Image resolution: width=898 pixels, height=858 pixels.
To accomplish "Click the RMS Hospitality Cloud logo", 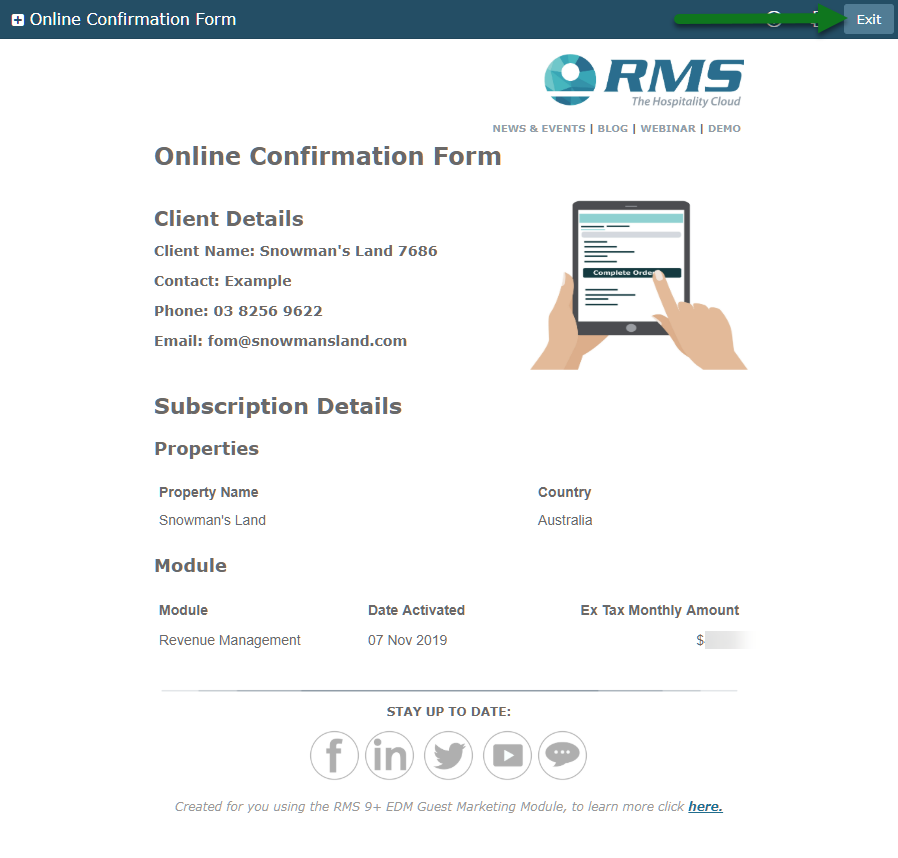I will tap(644, 80).
